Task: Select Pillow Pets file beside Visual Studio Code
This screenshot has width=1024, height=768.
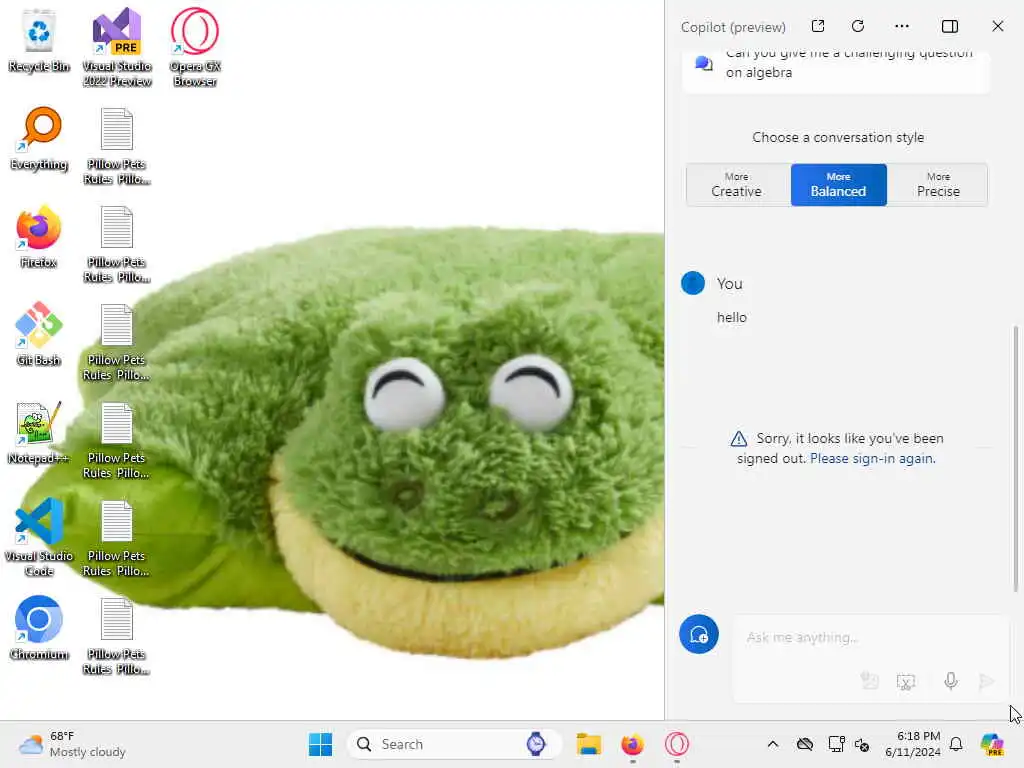Action: [117, 537]
